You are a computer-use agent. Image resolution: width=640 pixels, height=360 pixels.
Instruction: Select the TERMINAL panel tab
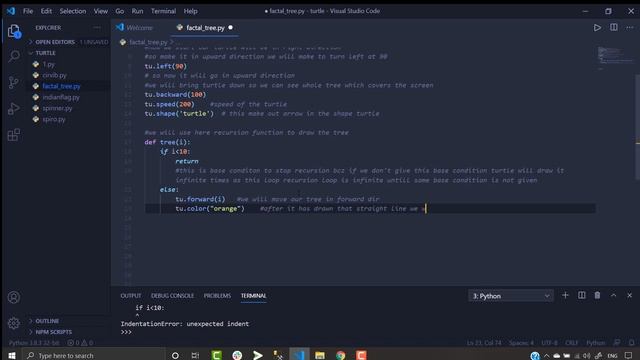tap(253, 296)
